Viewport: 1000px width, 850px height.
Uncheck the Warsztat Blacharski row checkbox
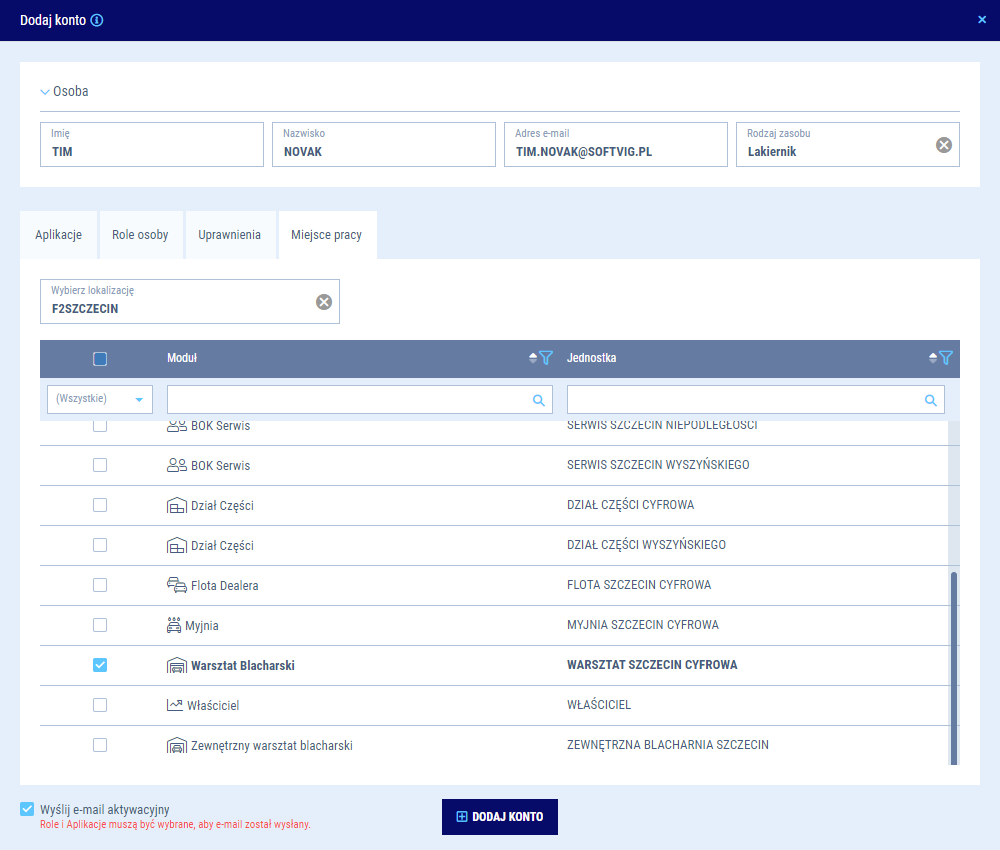[100, 665]
